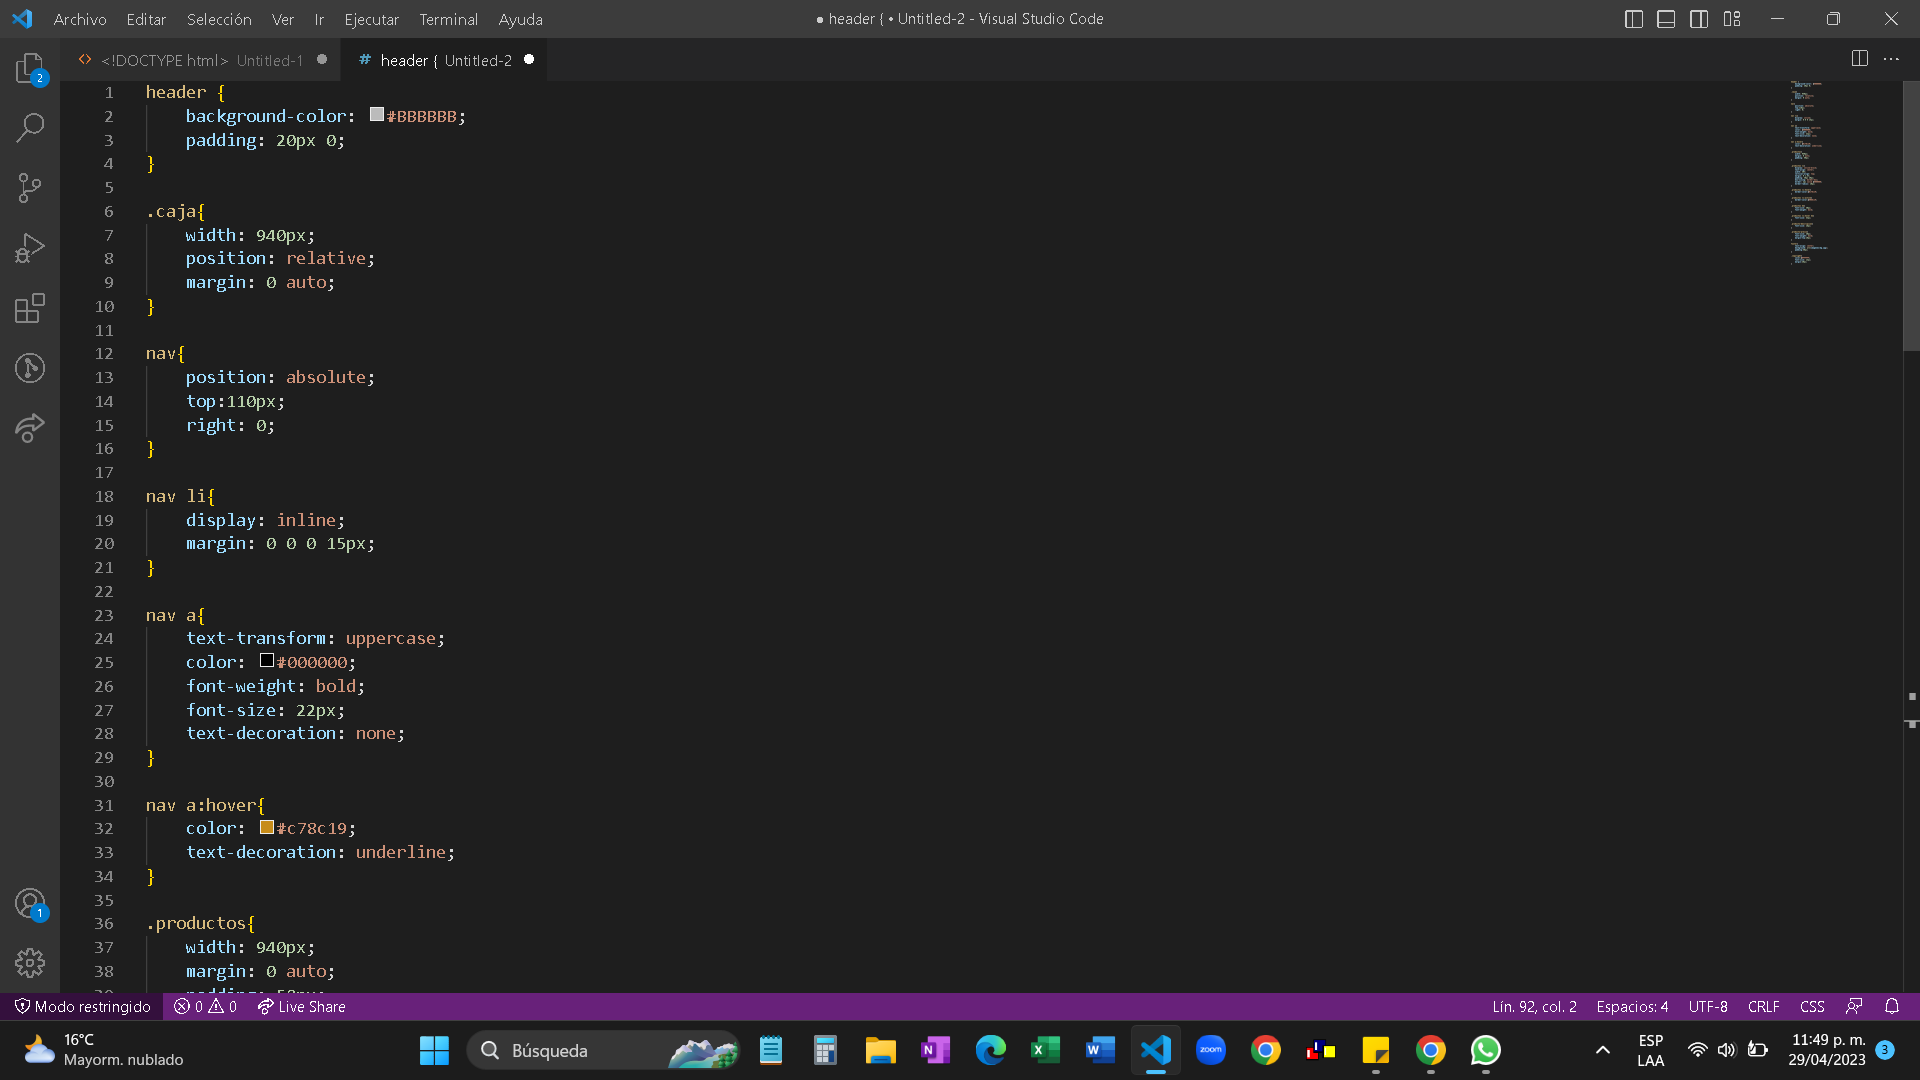1920x1080 pixels.
Task: Open the Editar menu
Action: (146, 19)
